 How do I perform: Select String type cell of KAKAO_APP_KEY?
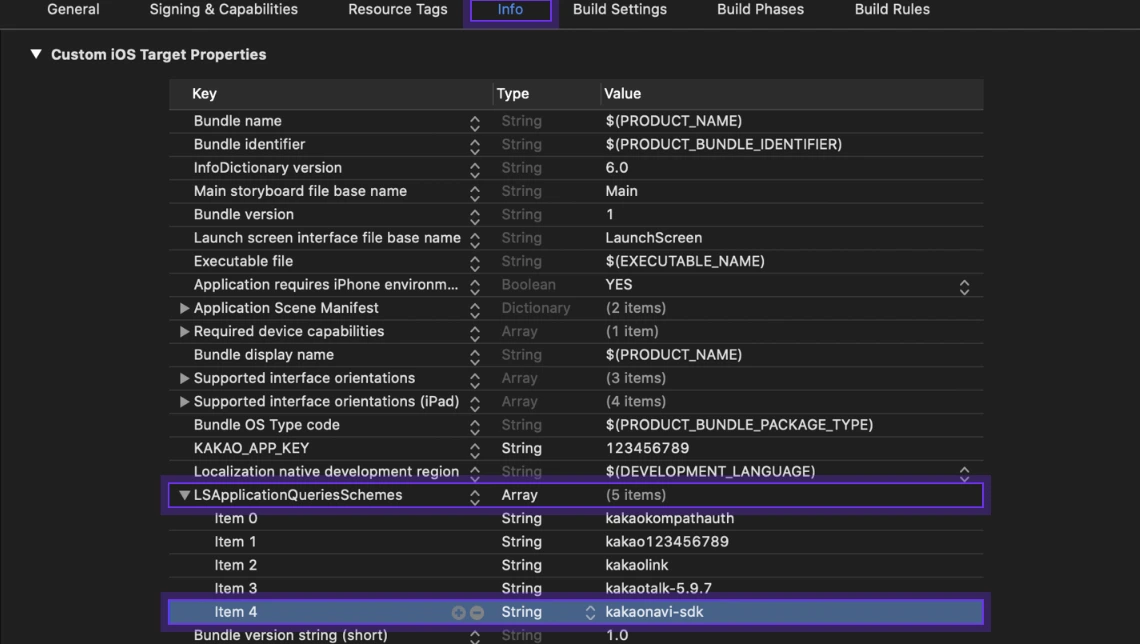click(521, 448)
